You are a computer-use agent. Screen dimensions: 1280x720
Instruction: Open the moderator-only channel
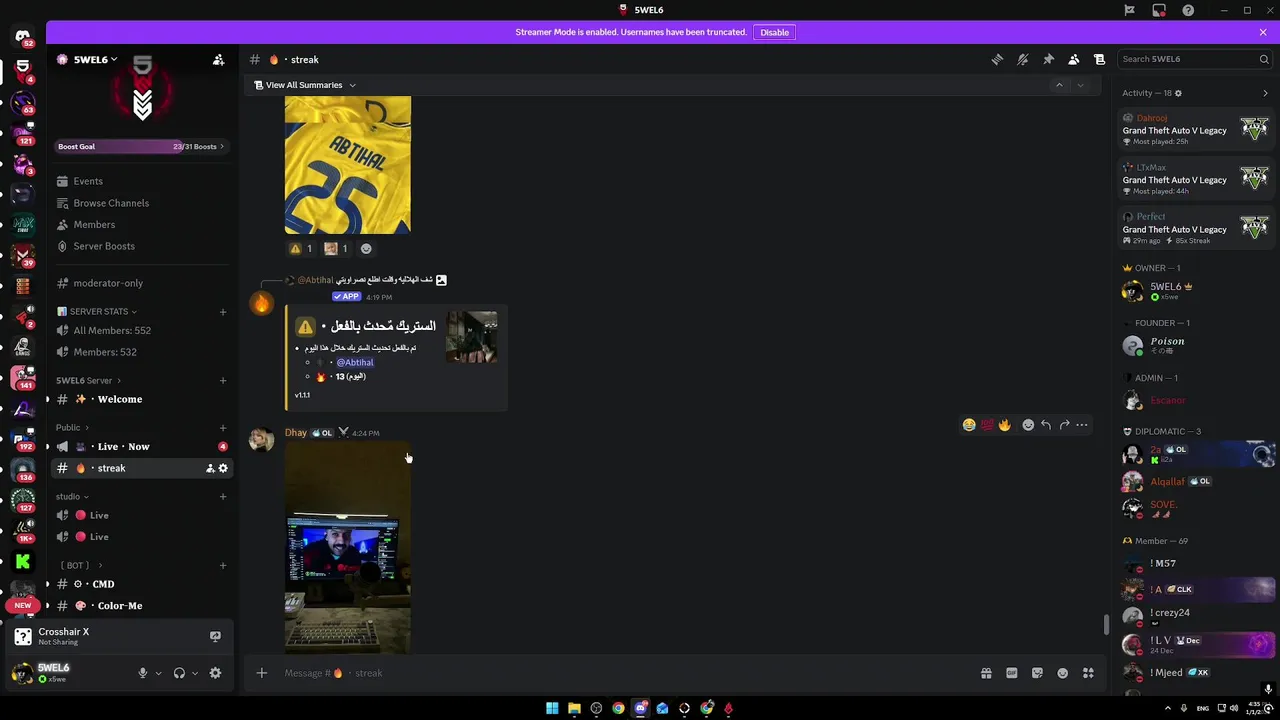coord(143,283)
